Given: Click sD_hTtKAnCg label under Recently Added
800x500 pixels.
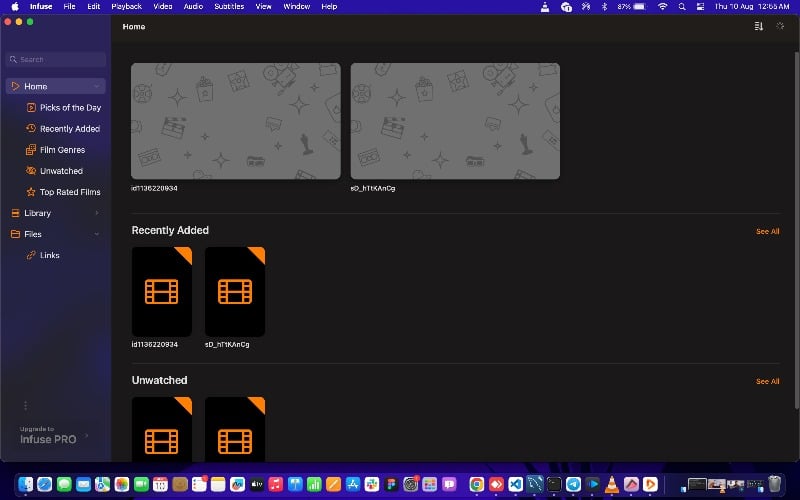Looking at the screenshot, I should click(x=227, y=344).
